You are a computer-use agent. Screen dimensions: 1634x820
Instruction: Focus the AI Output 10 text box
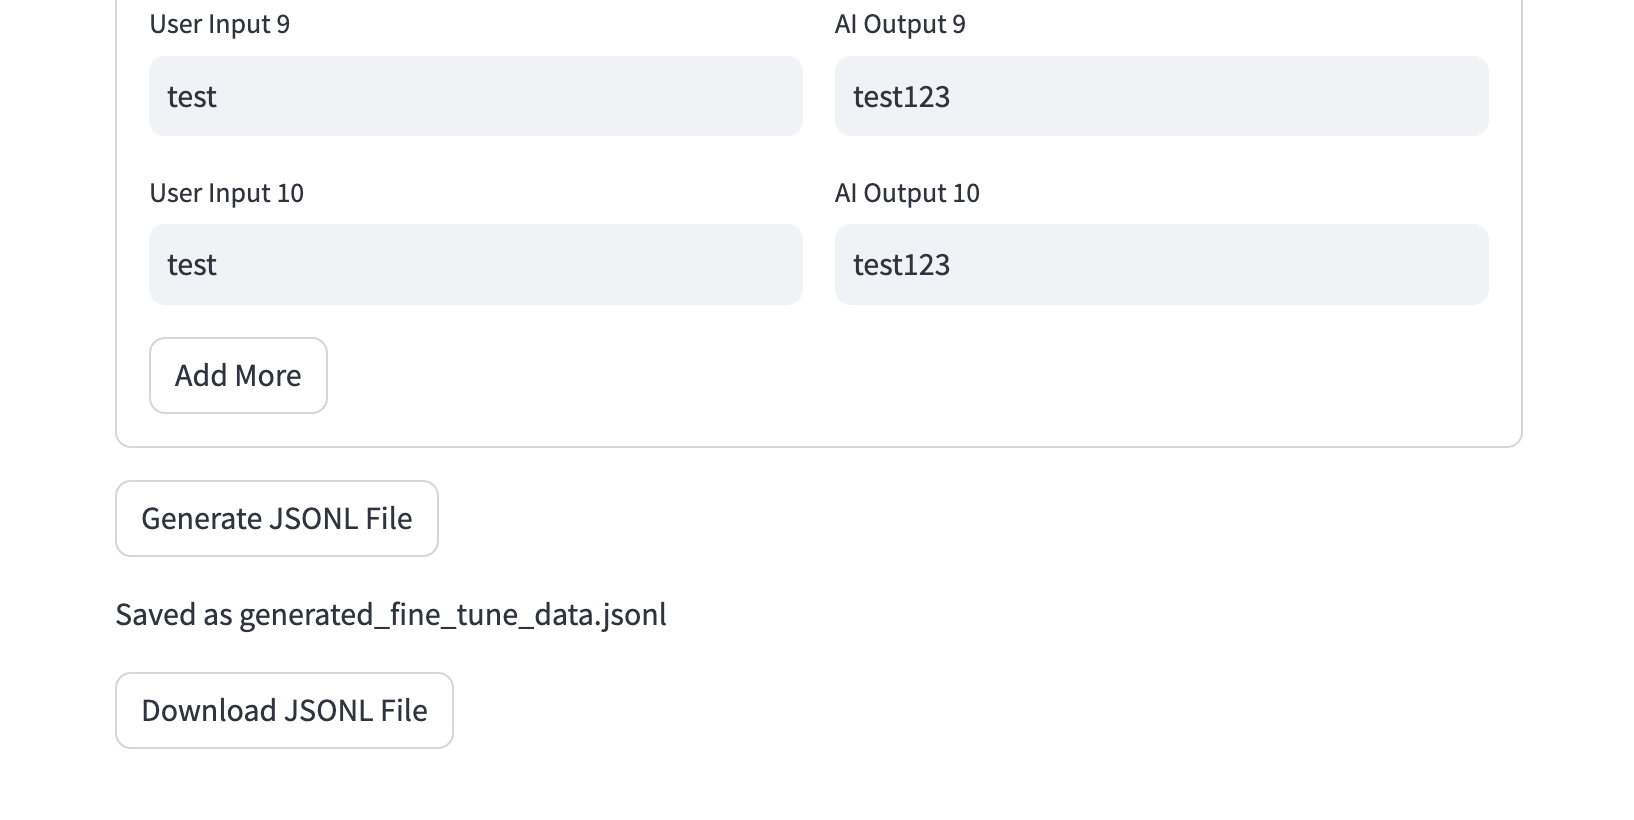click(x=1161, y=264)
